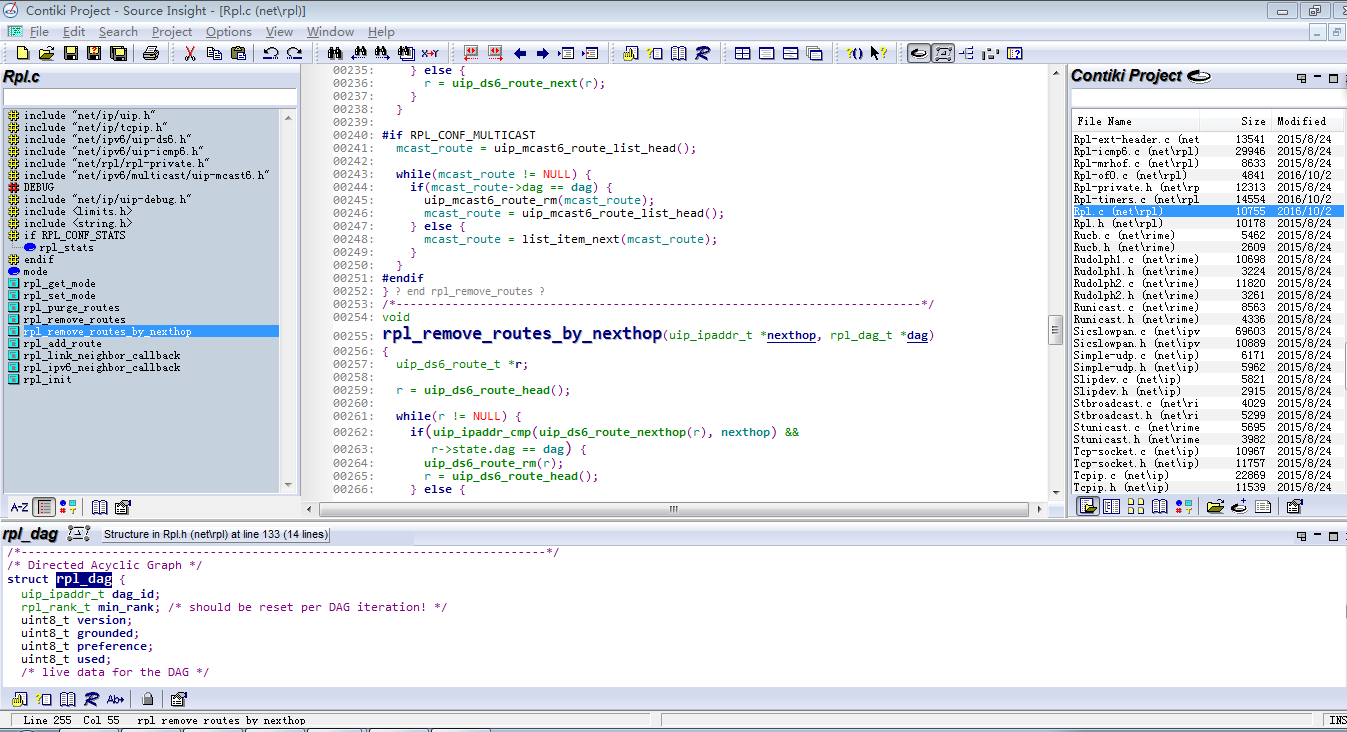Toggle the Project Window toolbar button
The height and width of the screenshot is (732, 1347).
(918, 53)
